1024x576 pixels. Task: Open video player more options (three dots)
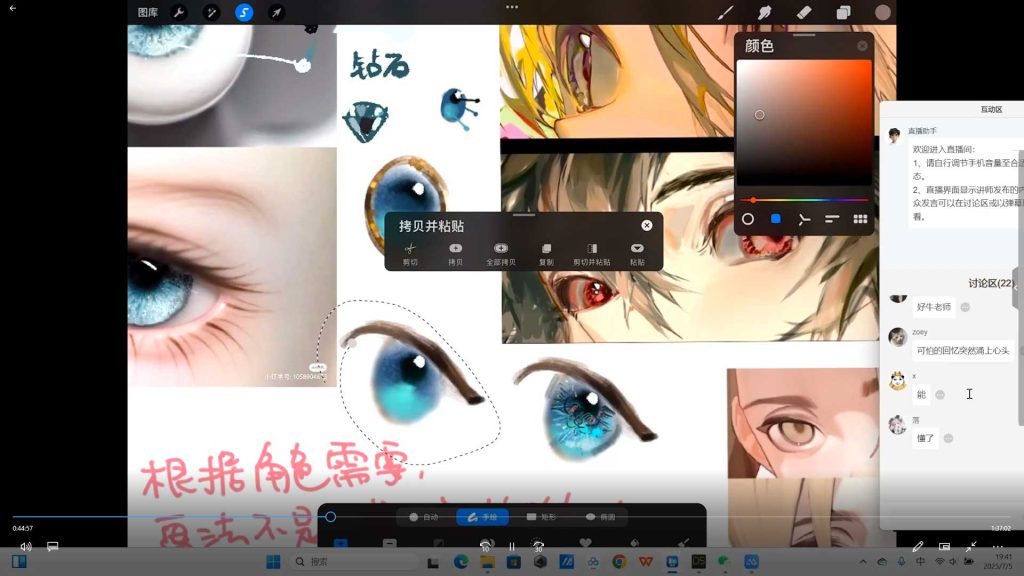point(998,547)
